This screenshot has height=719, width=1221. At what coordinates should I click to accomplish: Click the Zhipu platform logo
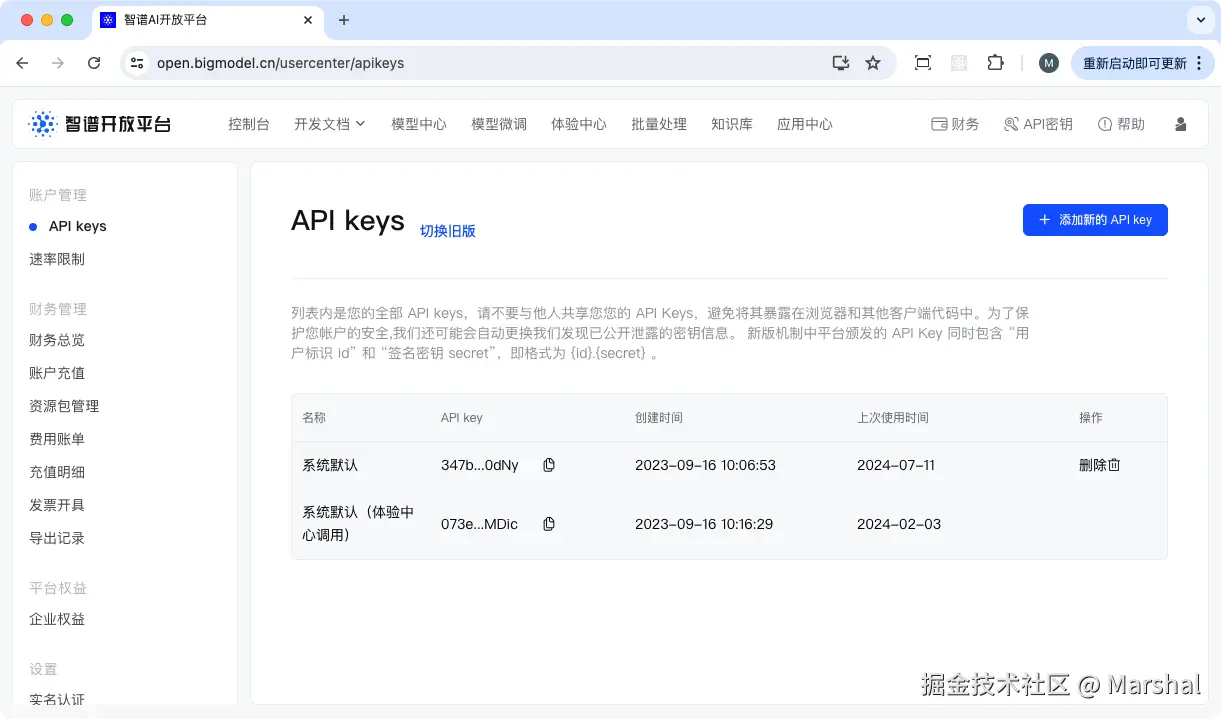[100, 124]
